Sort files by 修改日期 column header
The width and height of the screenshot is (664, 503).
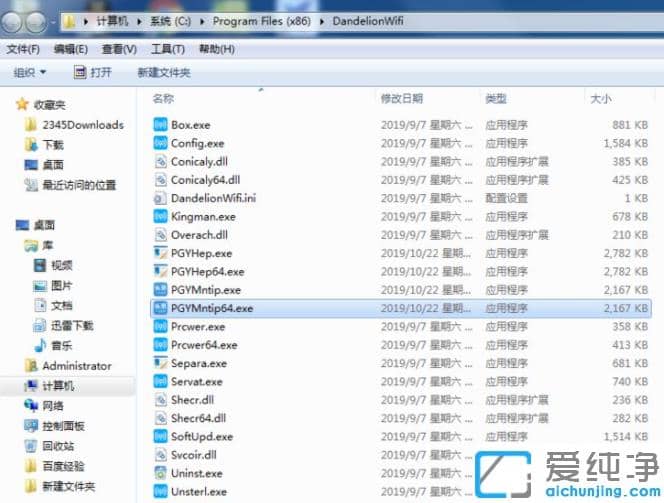401,99
